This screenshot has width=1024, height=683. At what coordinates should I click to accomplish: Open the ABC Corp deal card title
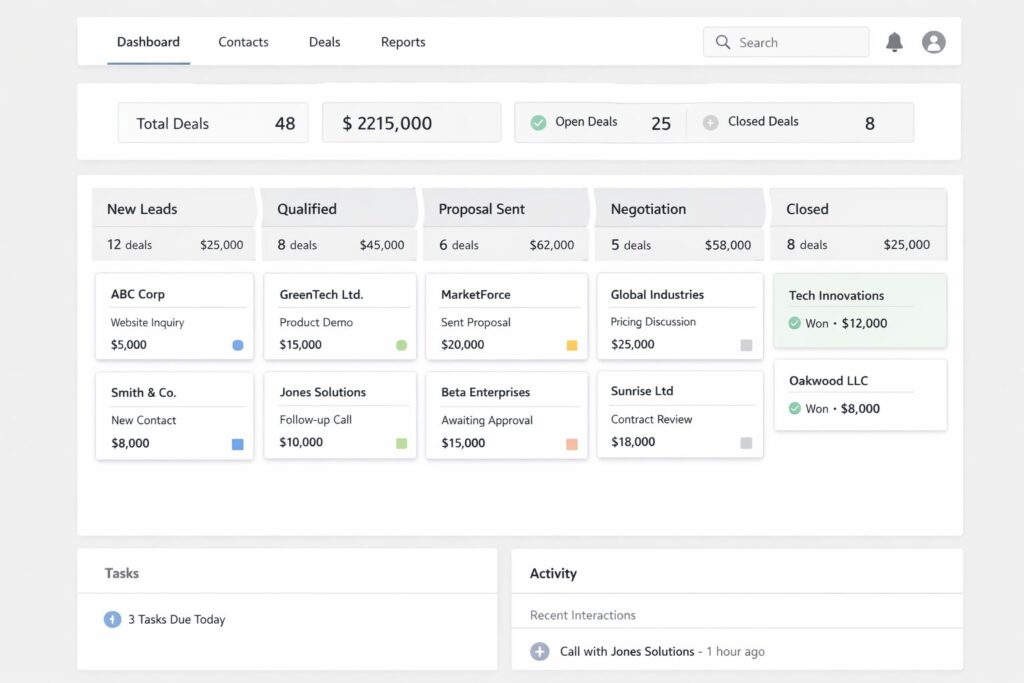click(138, 294)
